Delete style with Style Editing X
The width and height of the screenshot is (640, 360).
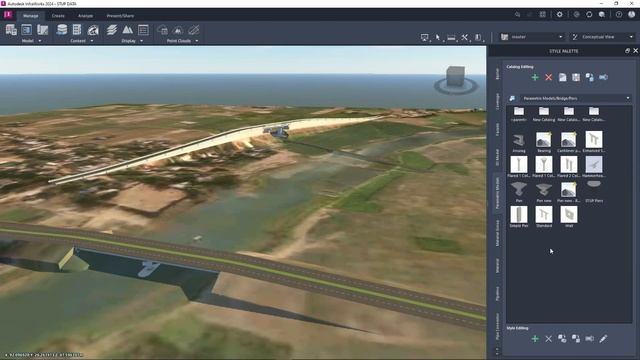549,339
